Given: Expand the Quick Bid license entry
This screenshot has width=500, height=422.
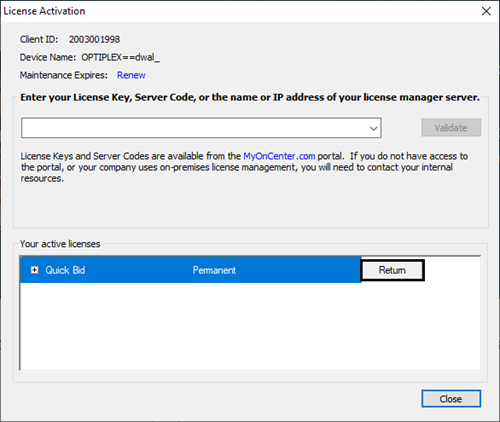Looking at the screenshot, I should [34, 270].
